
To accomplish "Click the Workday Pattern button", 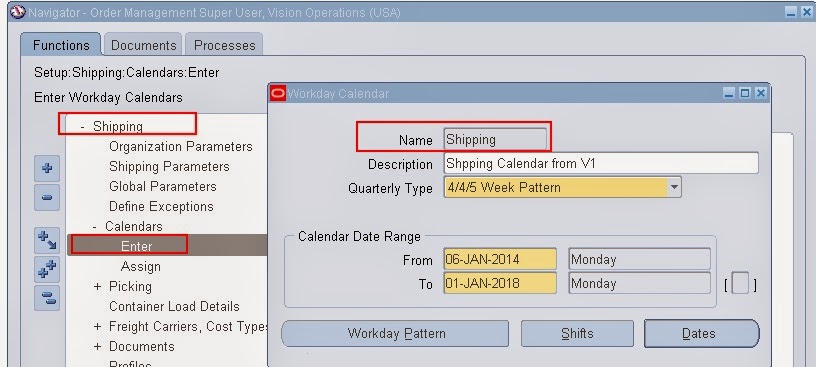I will click(x=395, y=334).
